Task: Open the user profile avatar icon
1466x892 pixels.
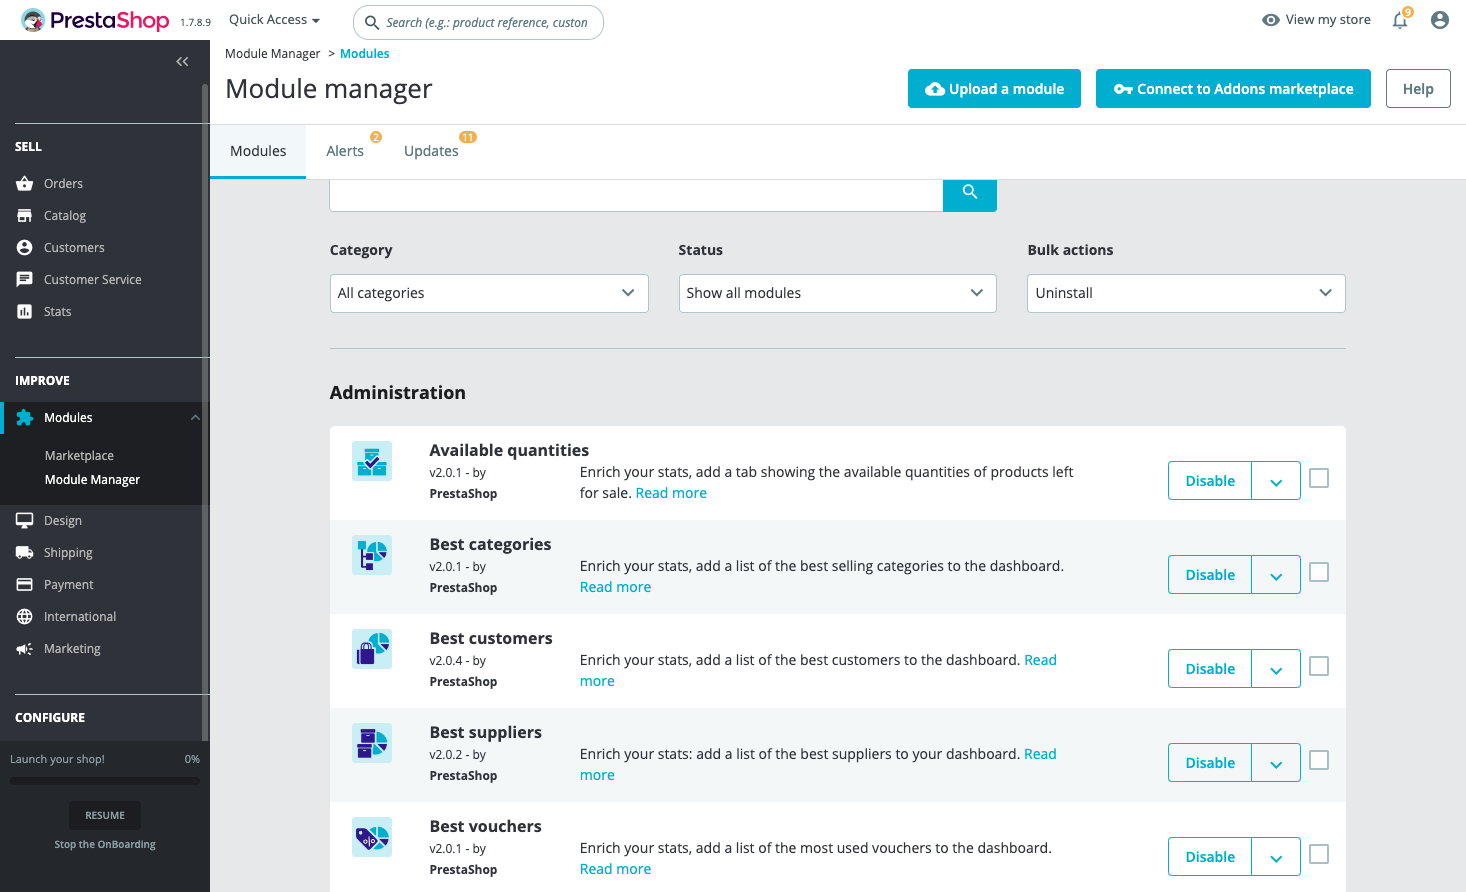Action: tap(1440, 20)
